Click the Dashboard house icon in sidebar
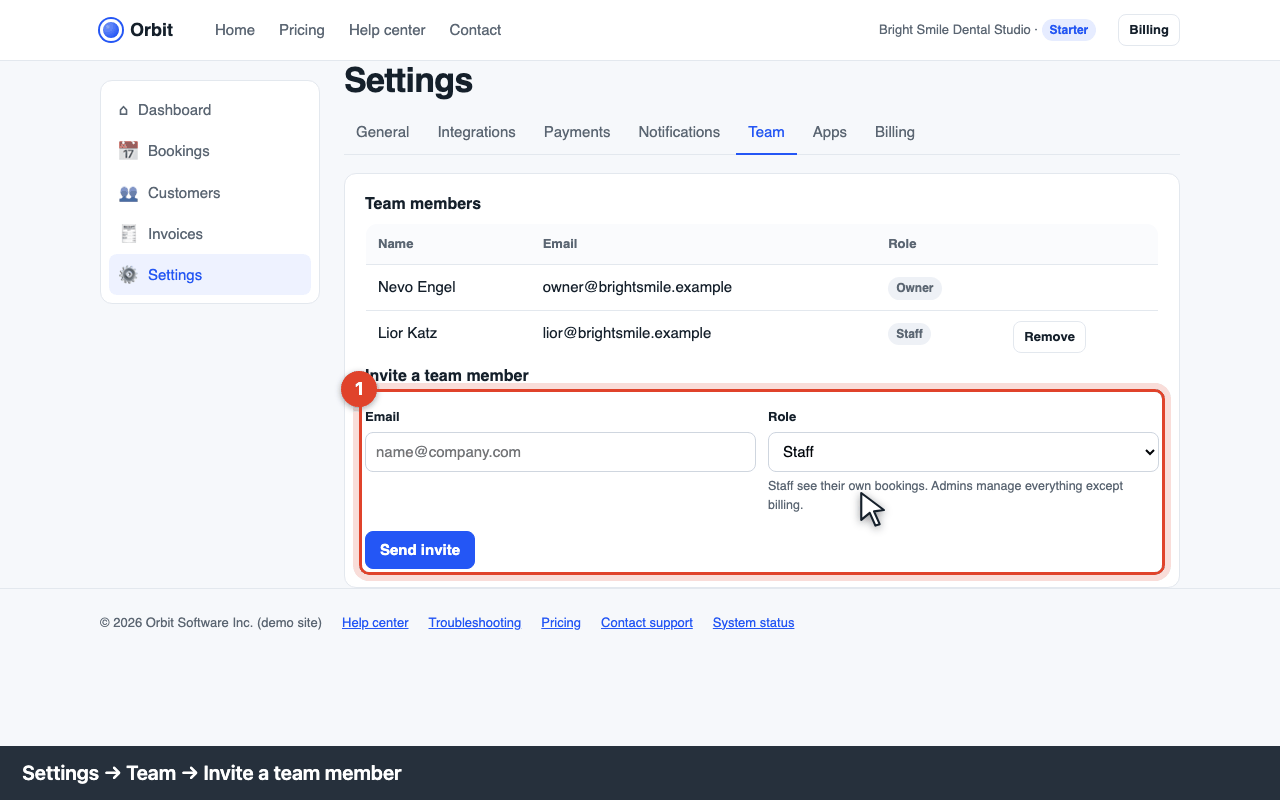This screenshot has width=1280, height=800. click(124, 110)
